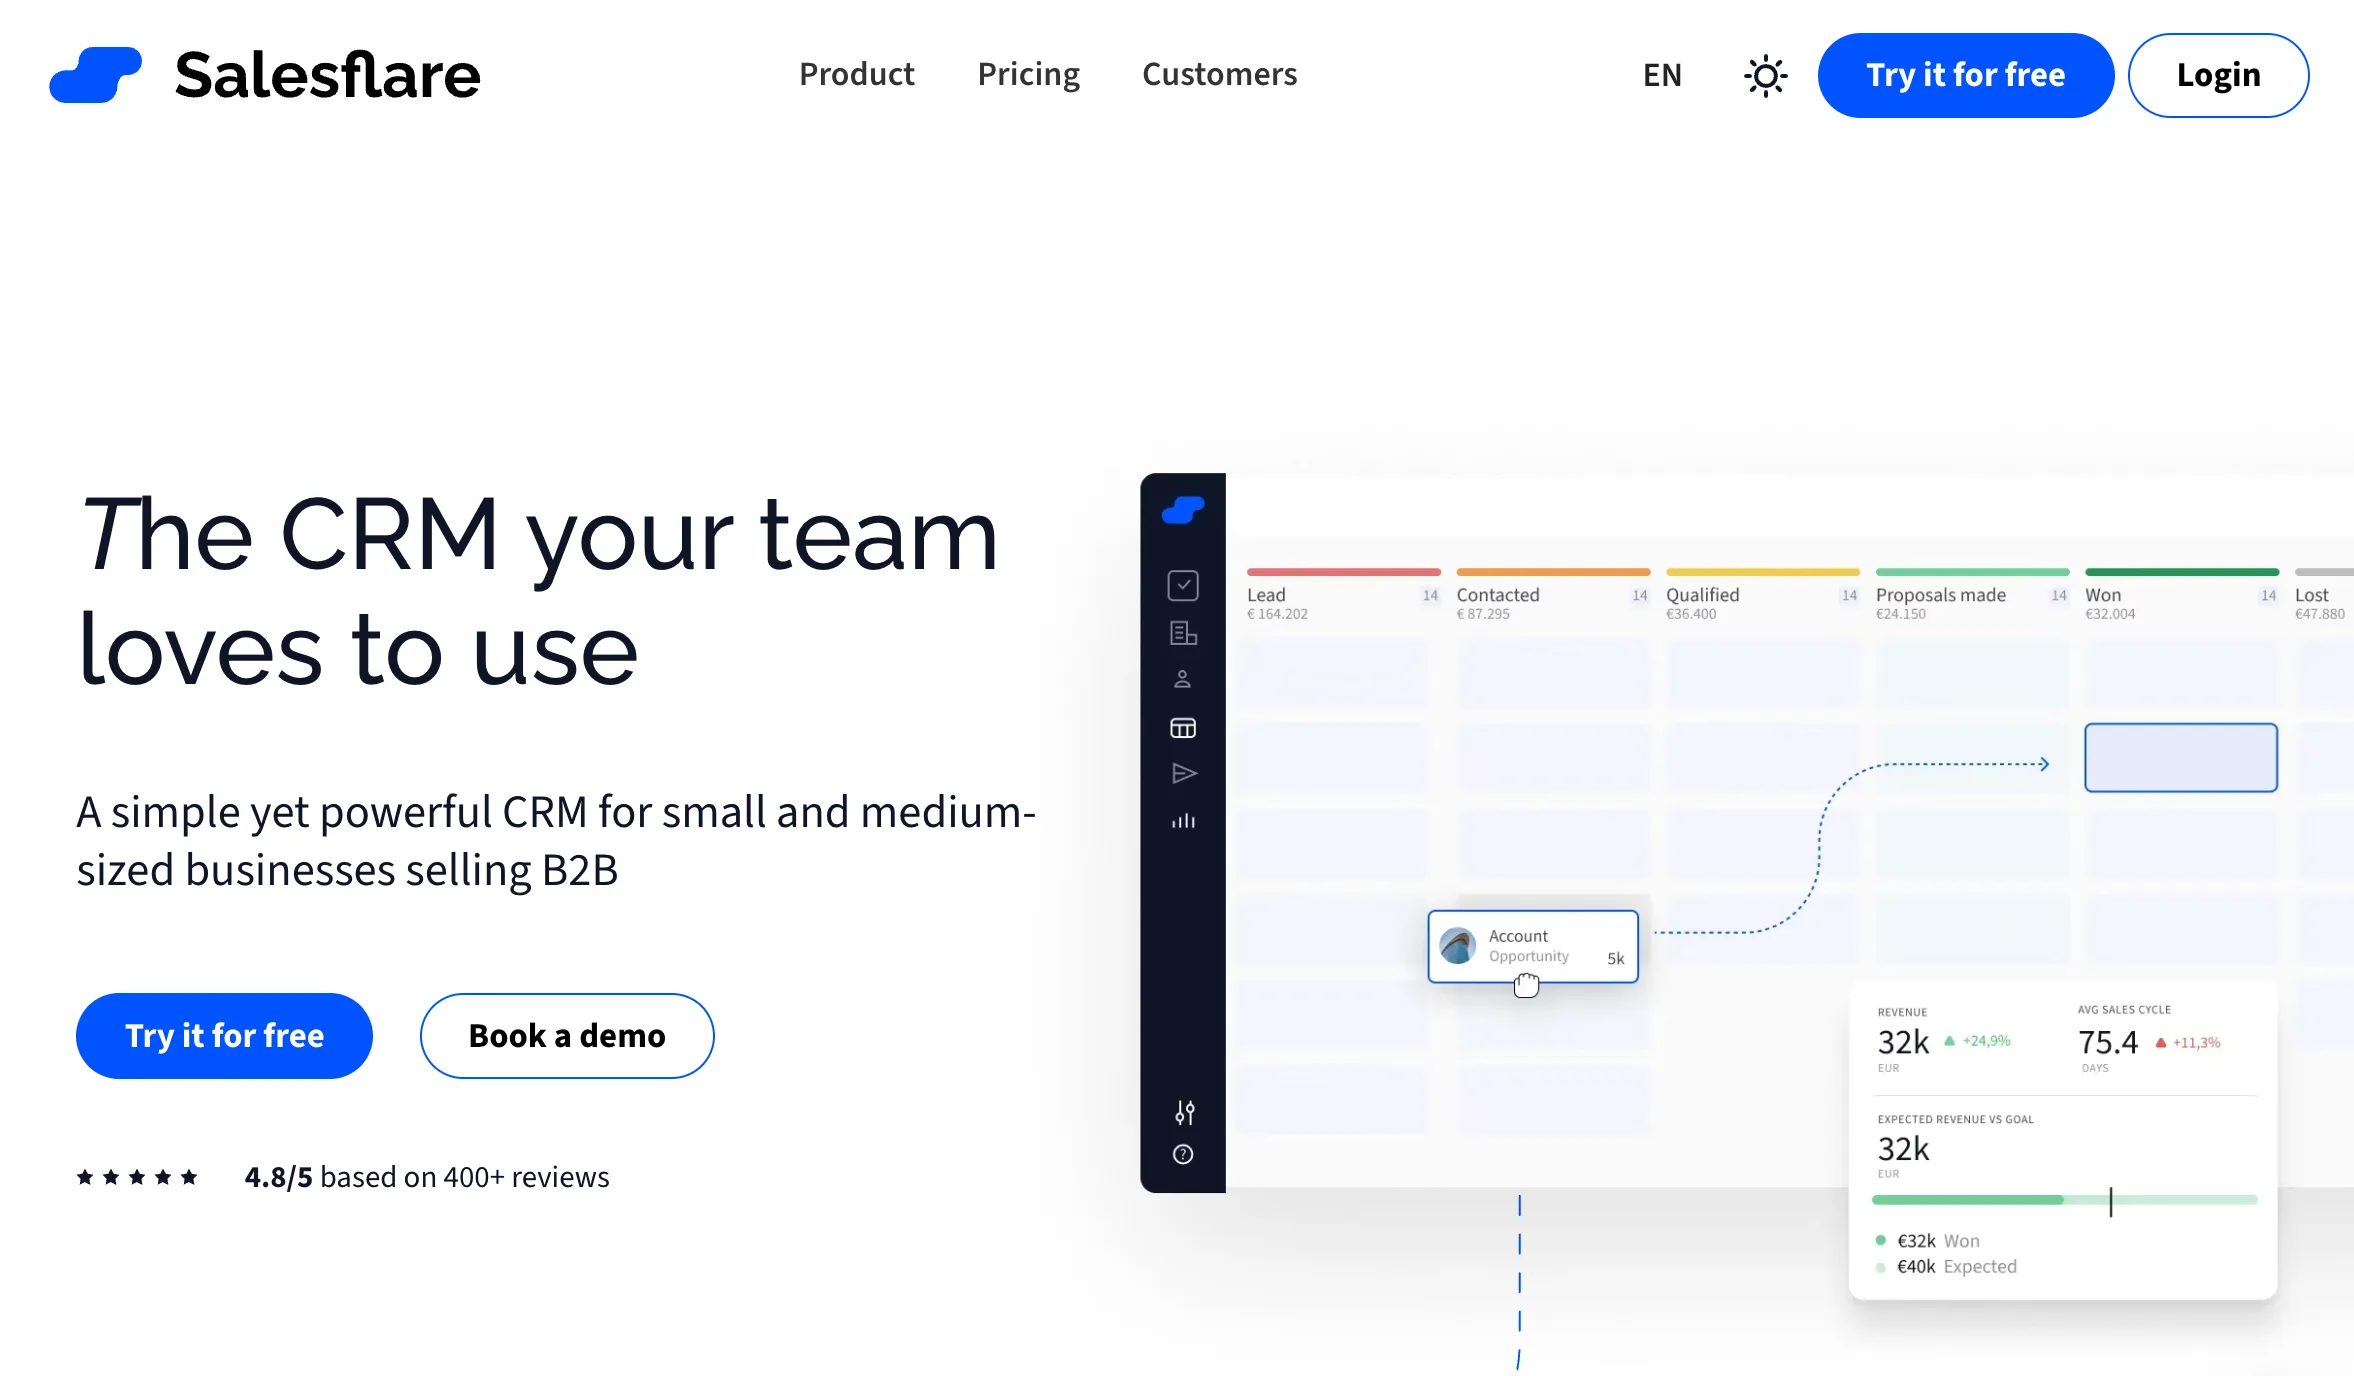This screenshot has width=2354, height=1376.
Task: Open the insights bar chart icon in sidebar
Action: click(x=1183, y=821)
